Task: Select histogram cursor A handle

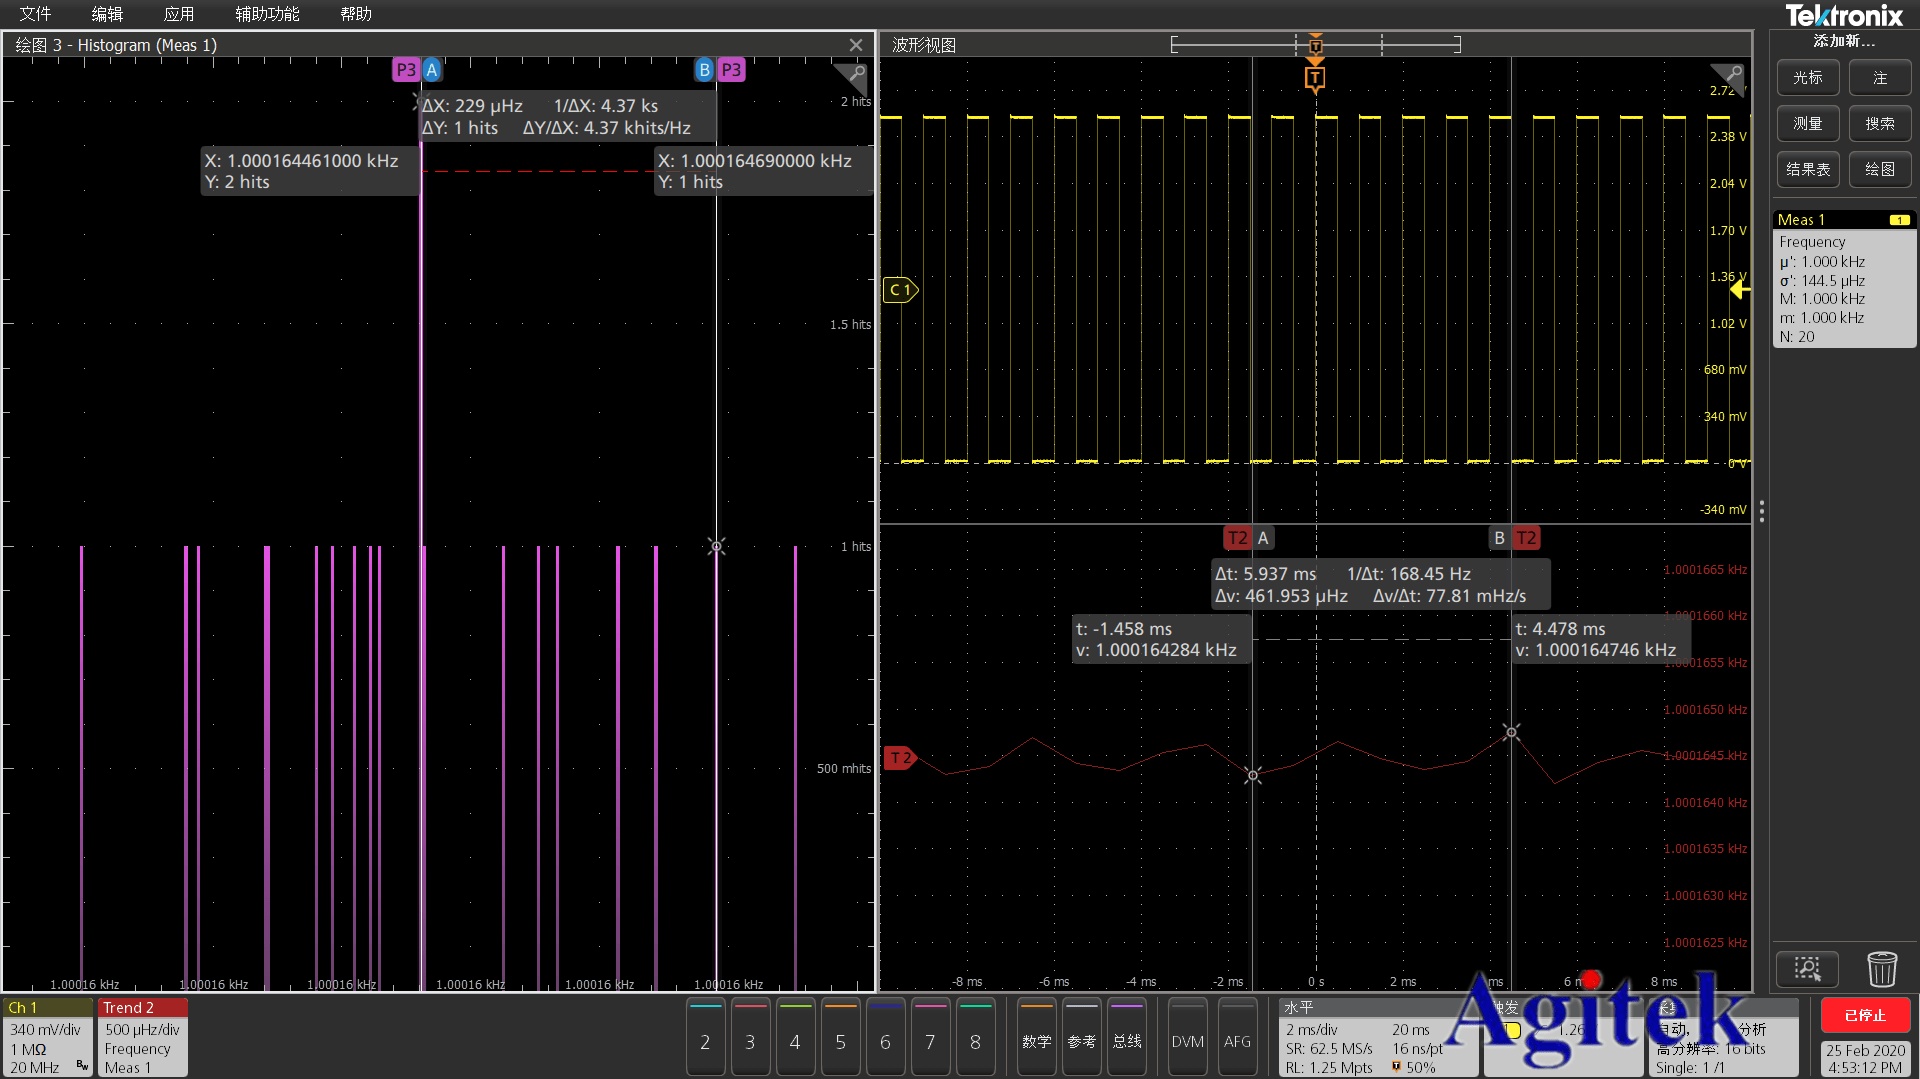Action: 432,70
